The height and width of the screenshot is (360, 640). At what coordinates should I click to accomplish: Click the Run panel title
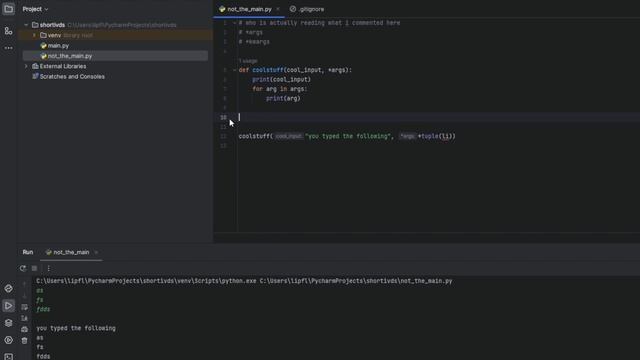[28, 252]
